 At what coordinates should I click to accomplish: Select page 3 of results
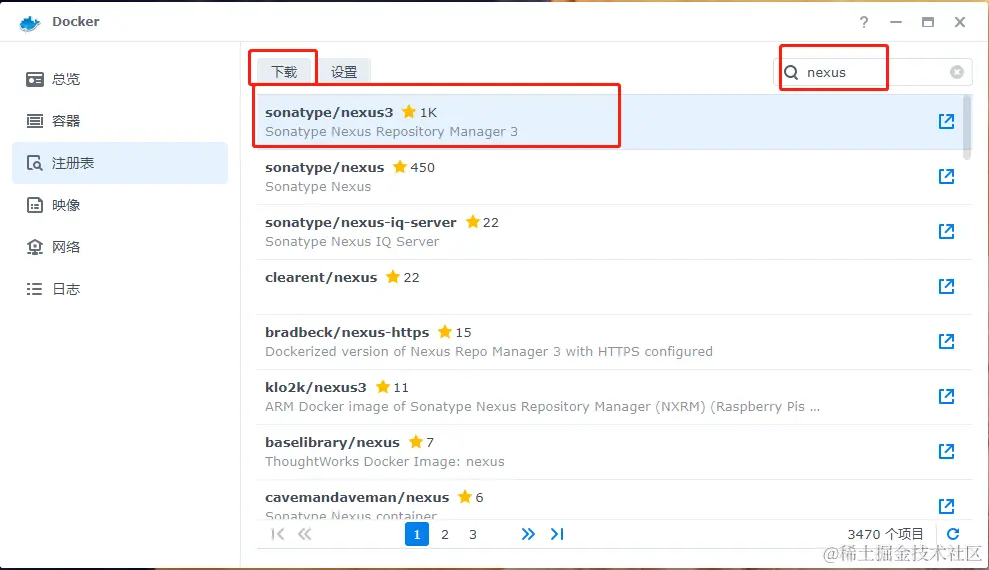coord(472,534)
